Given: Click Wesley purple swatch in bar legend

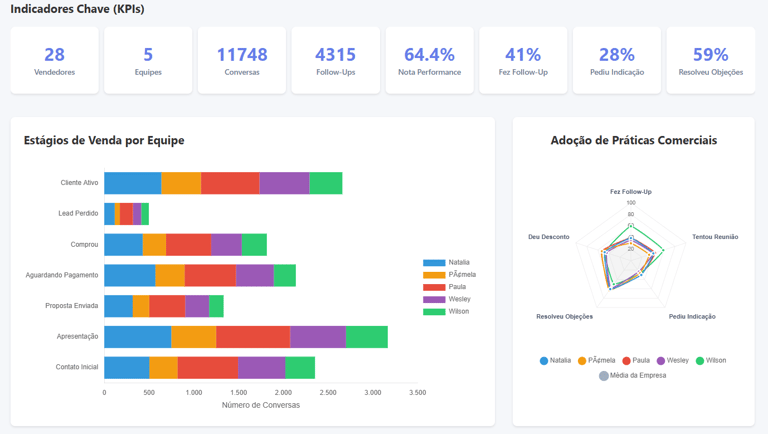Looking at the screenshot, I should (434, 299).
